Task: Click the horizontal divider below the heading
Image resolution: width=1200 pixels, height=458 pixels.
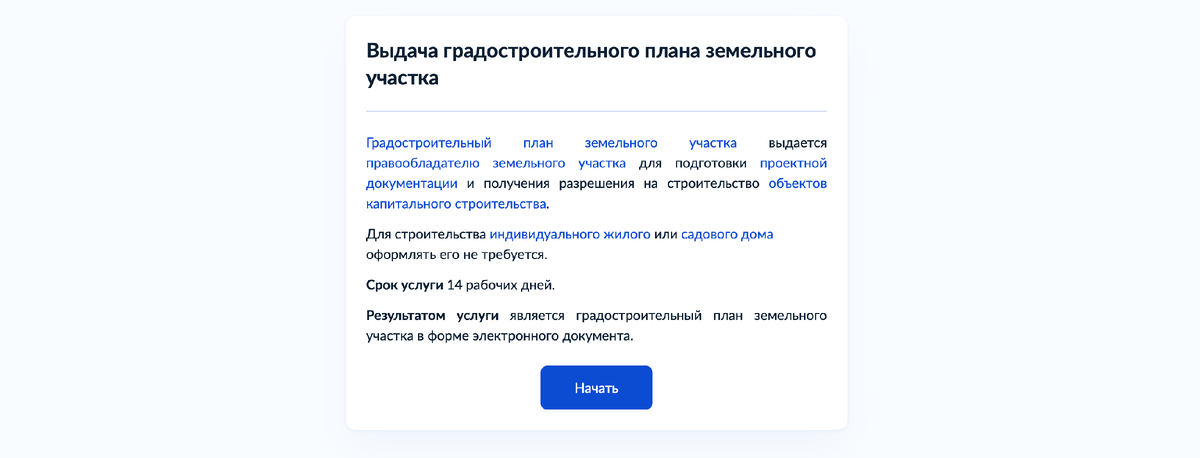Action: (596, 111)
